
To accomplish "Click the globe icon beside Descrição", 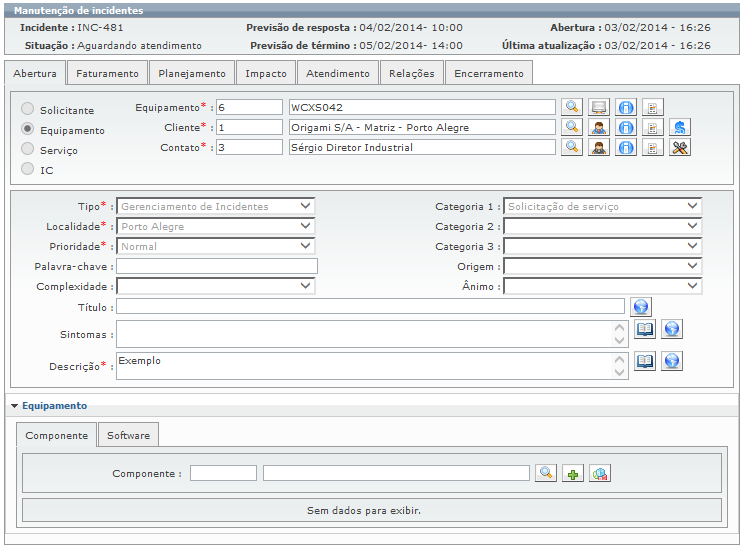I will click(x=672, y=361).
